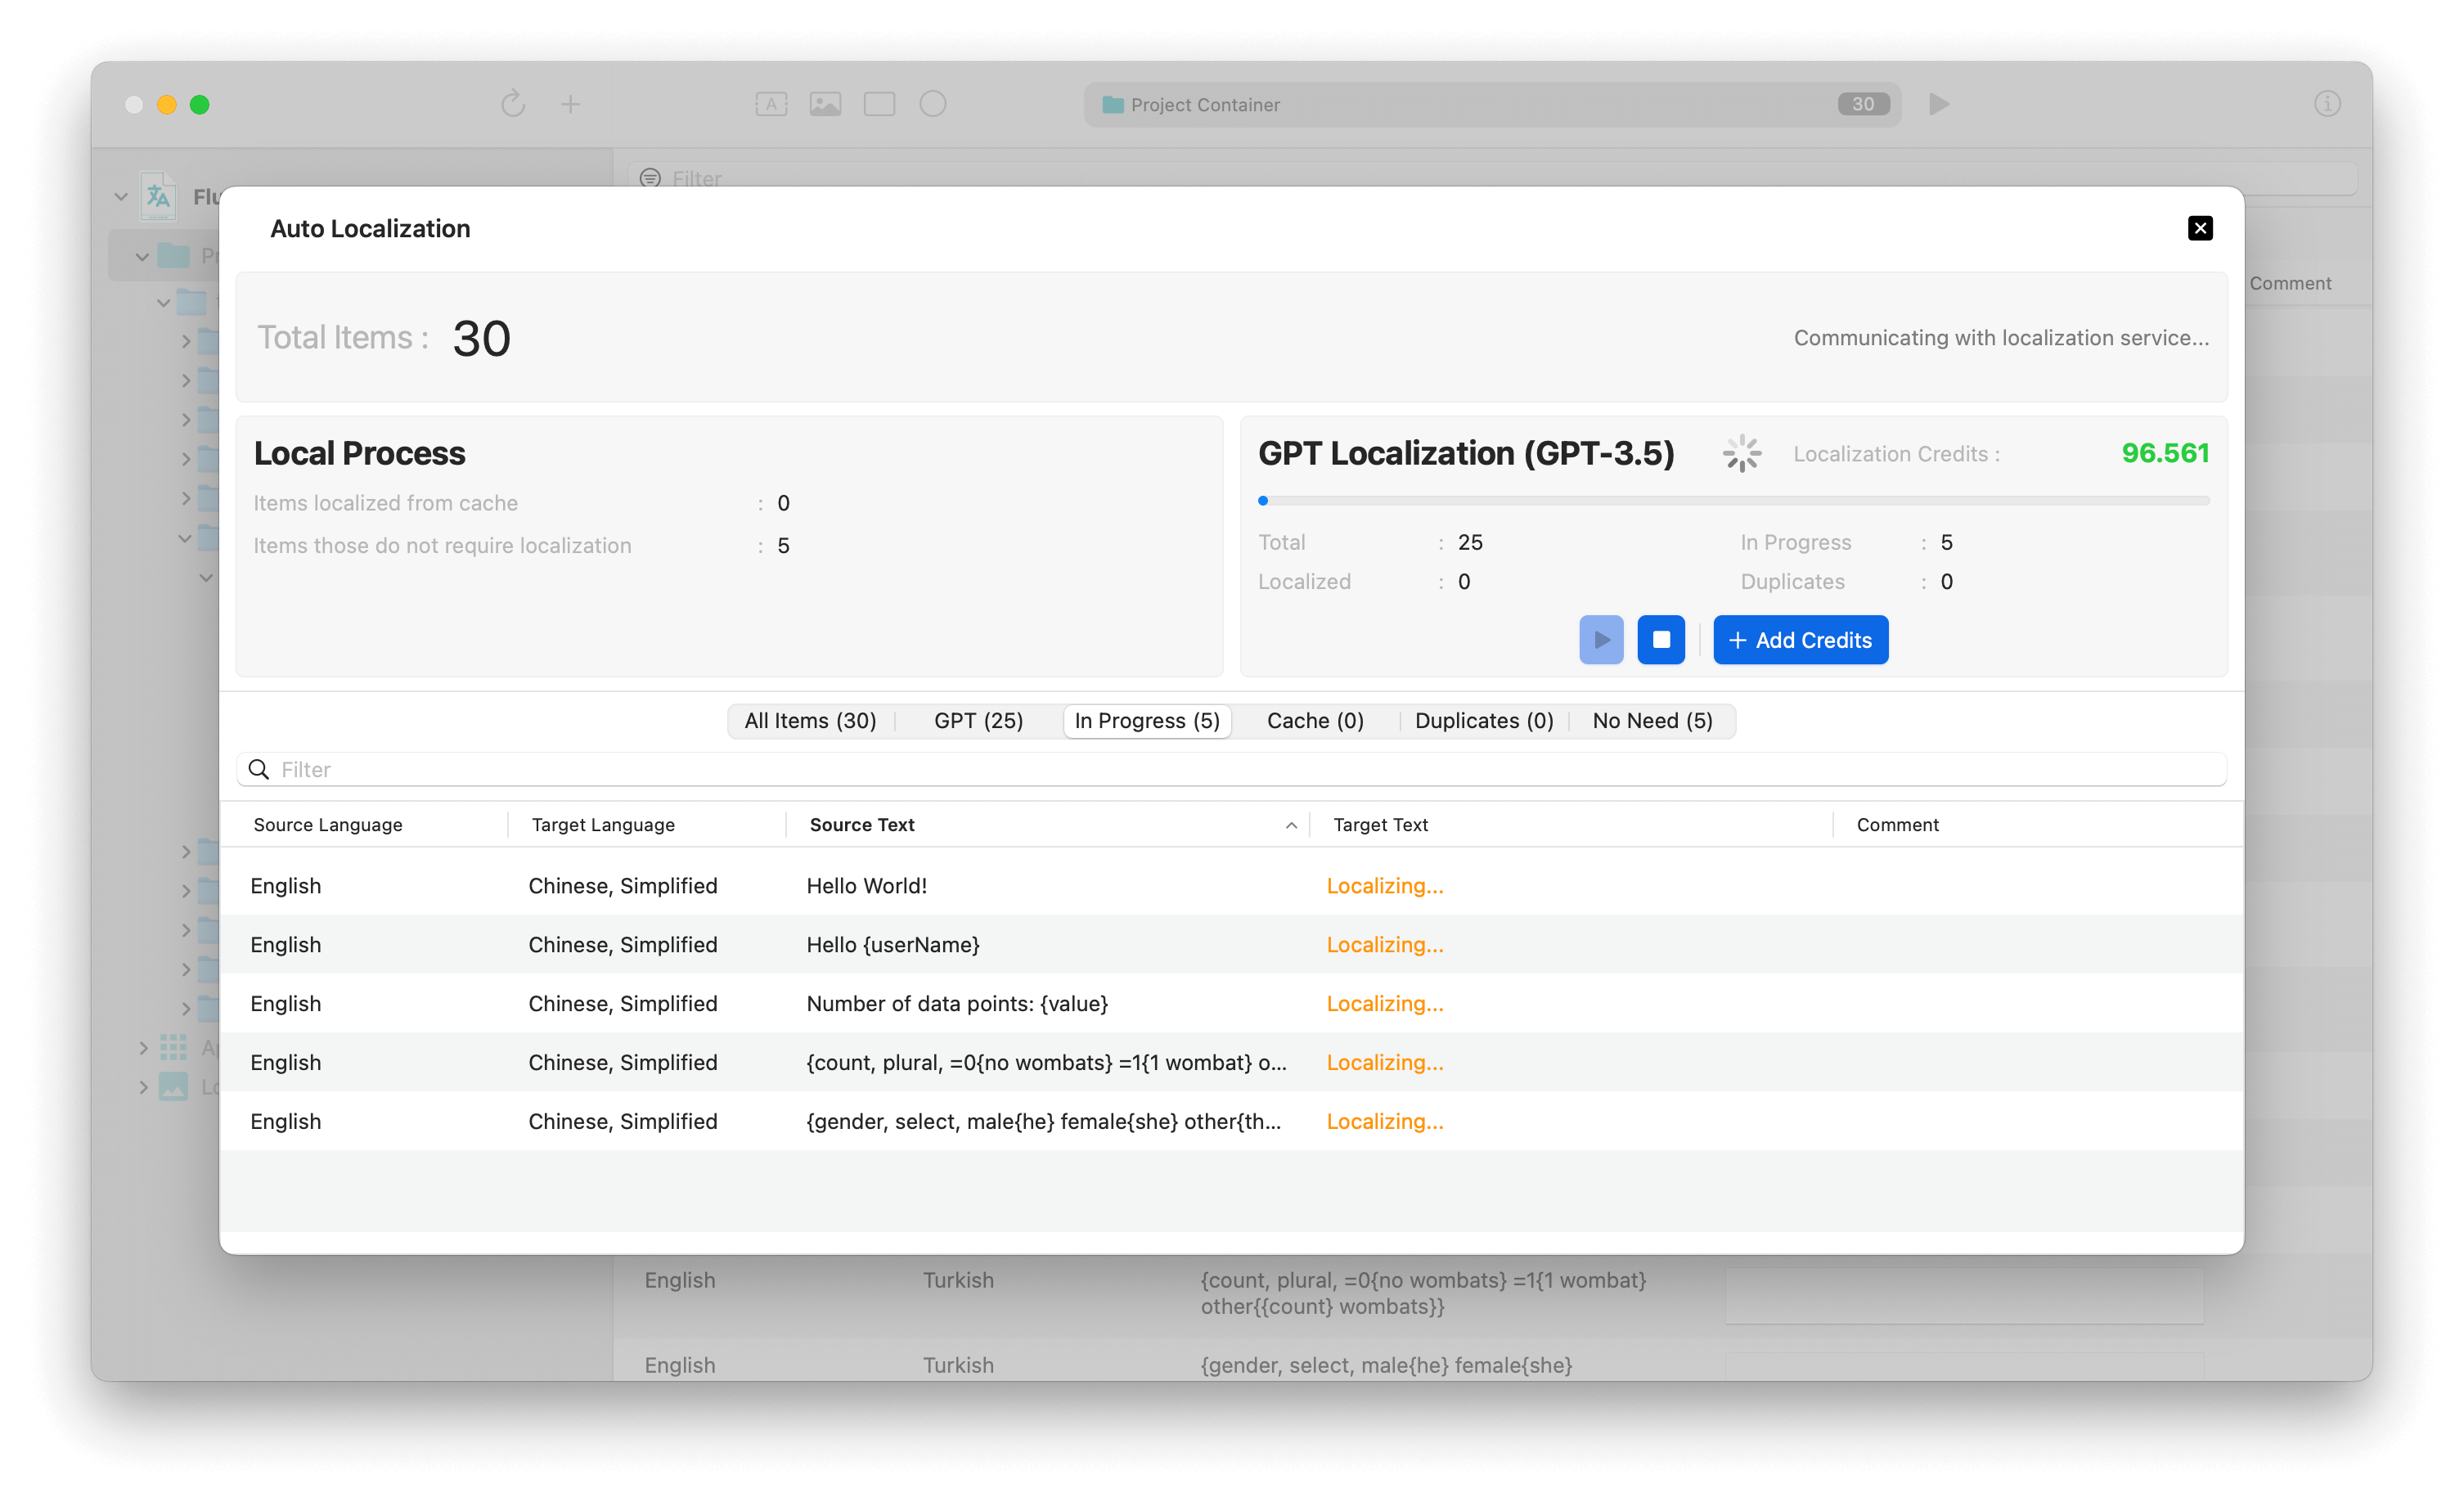Screen dimensions: 2464x1502
Task: Open the Cache (0) tab
Action: tap(1315, 721)
